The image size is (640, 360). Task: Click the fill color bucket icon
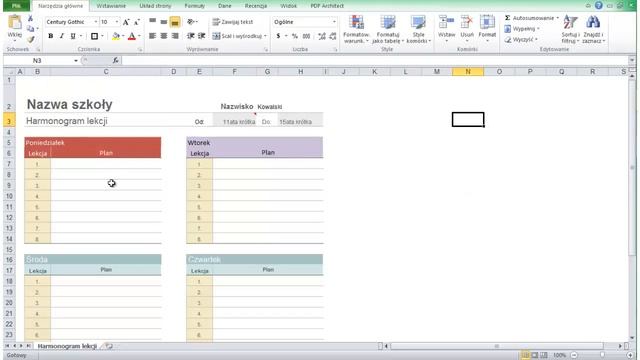[116, 36]
